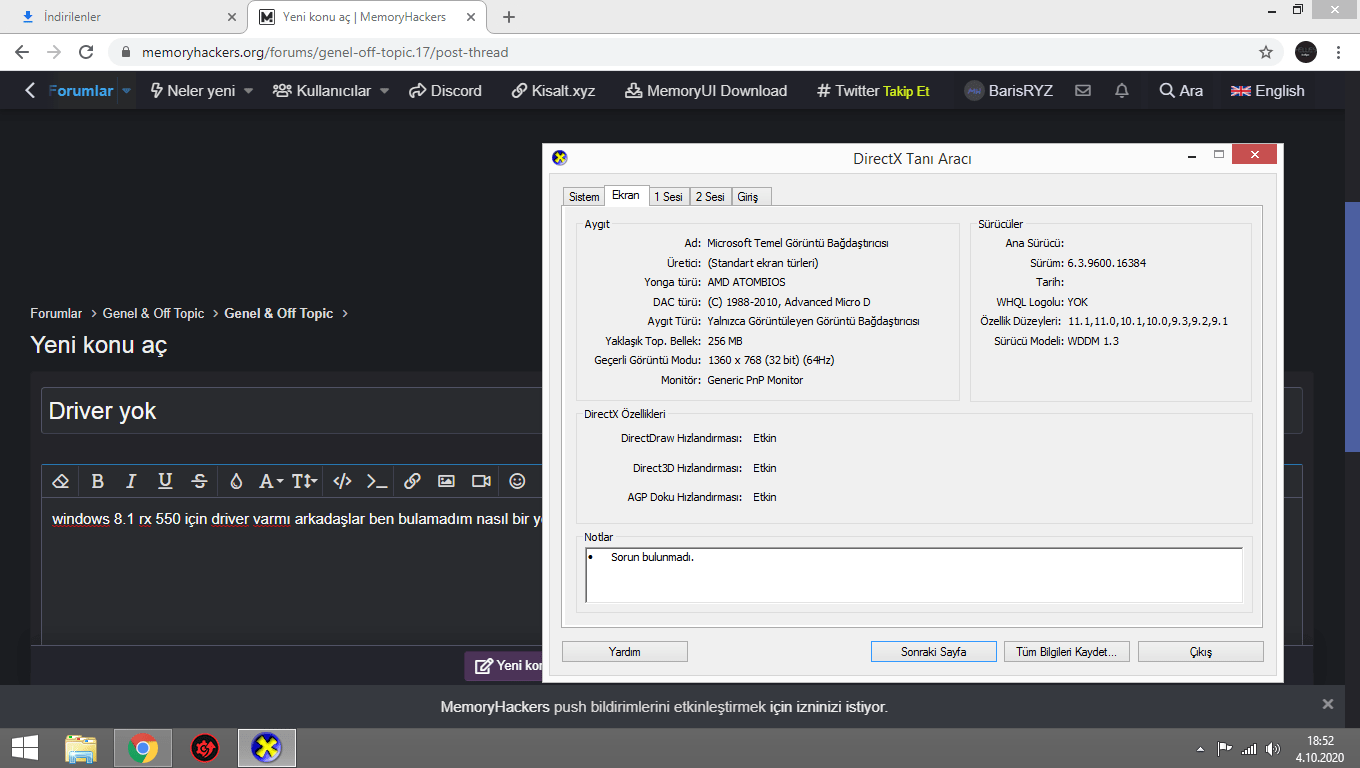Click bold Genel & Off Topic breadcrumb
The width and height of the screenshot is (1360, 768).
(278, 313)
